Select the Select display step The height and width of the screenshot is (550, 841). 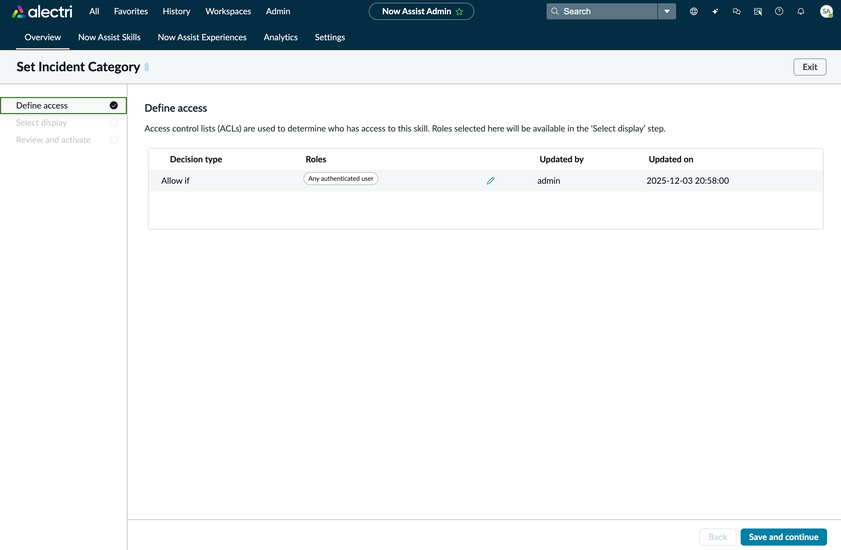(x=63, y=123)
